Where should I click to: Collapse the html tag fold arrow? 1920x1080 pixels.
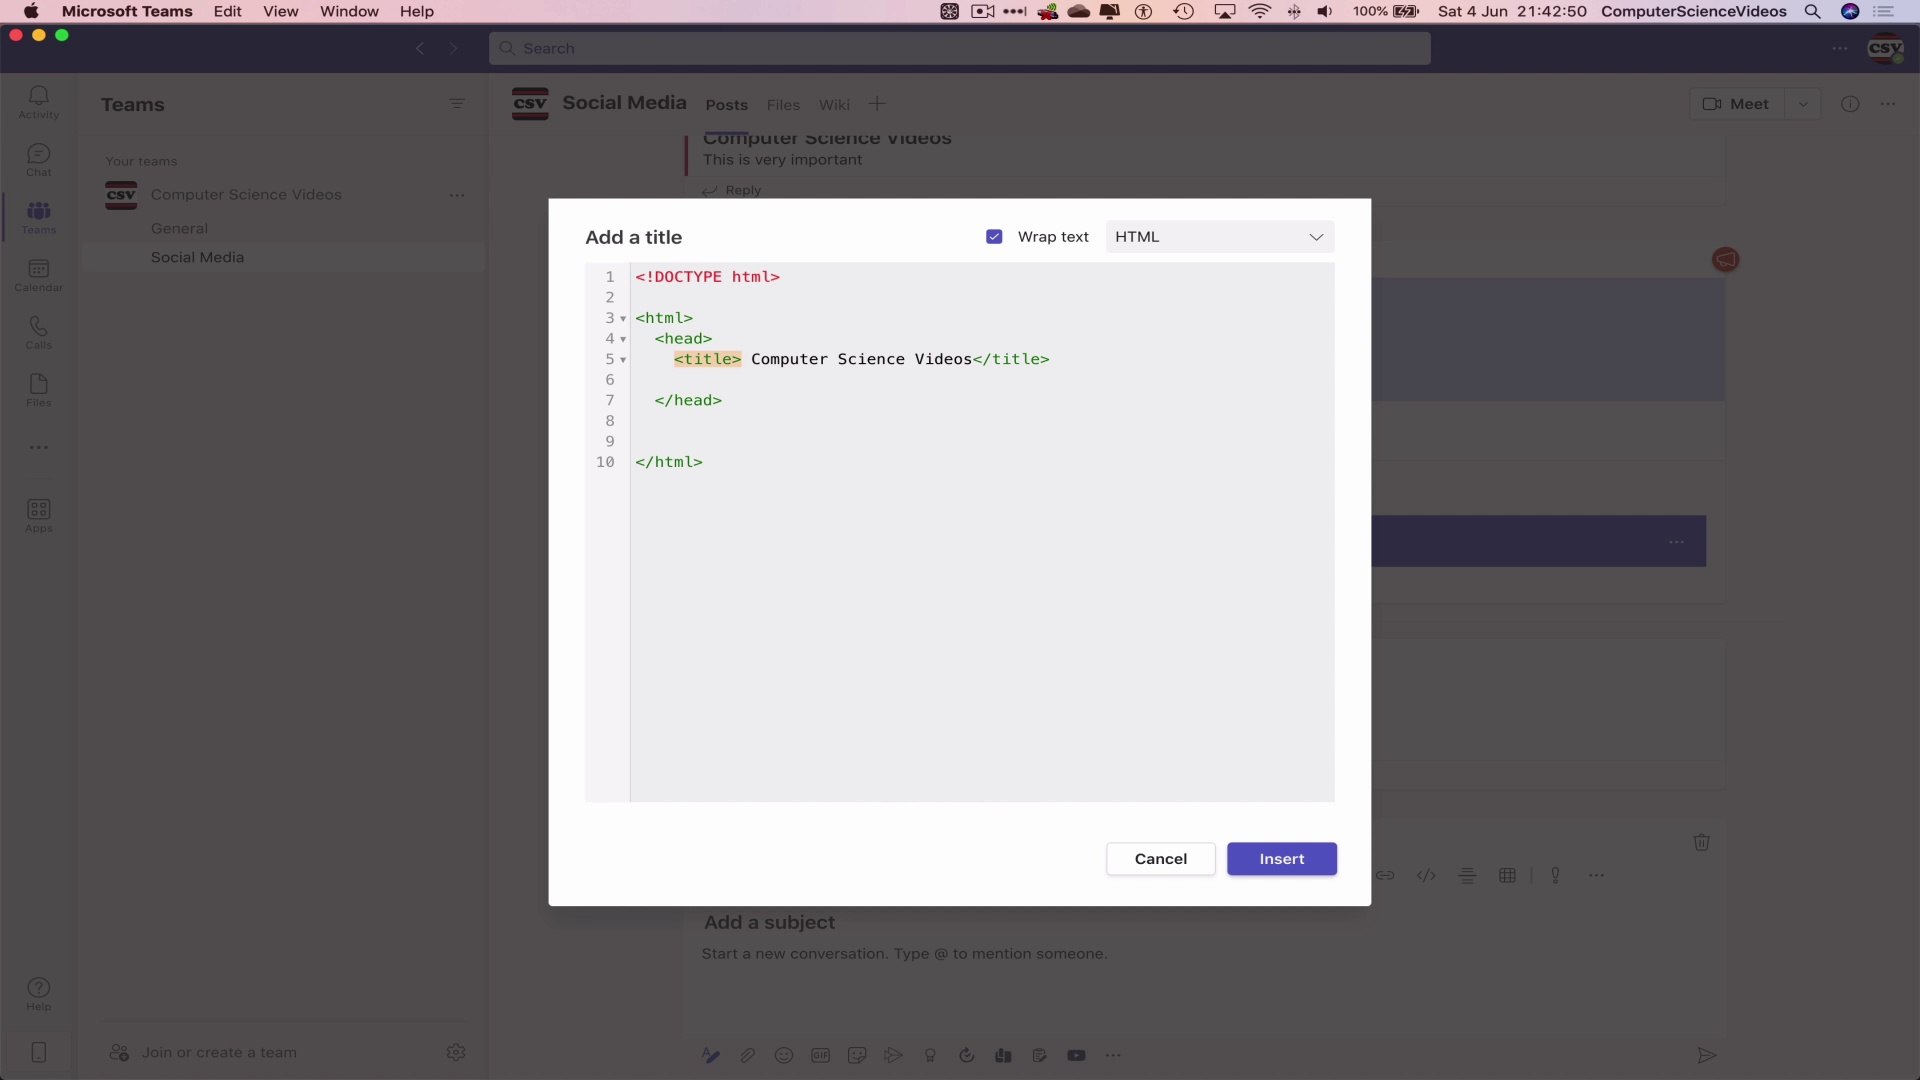[623, 319]
